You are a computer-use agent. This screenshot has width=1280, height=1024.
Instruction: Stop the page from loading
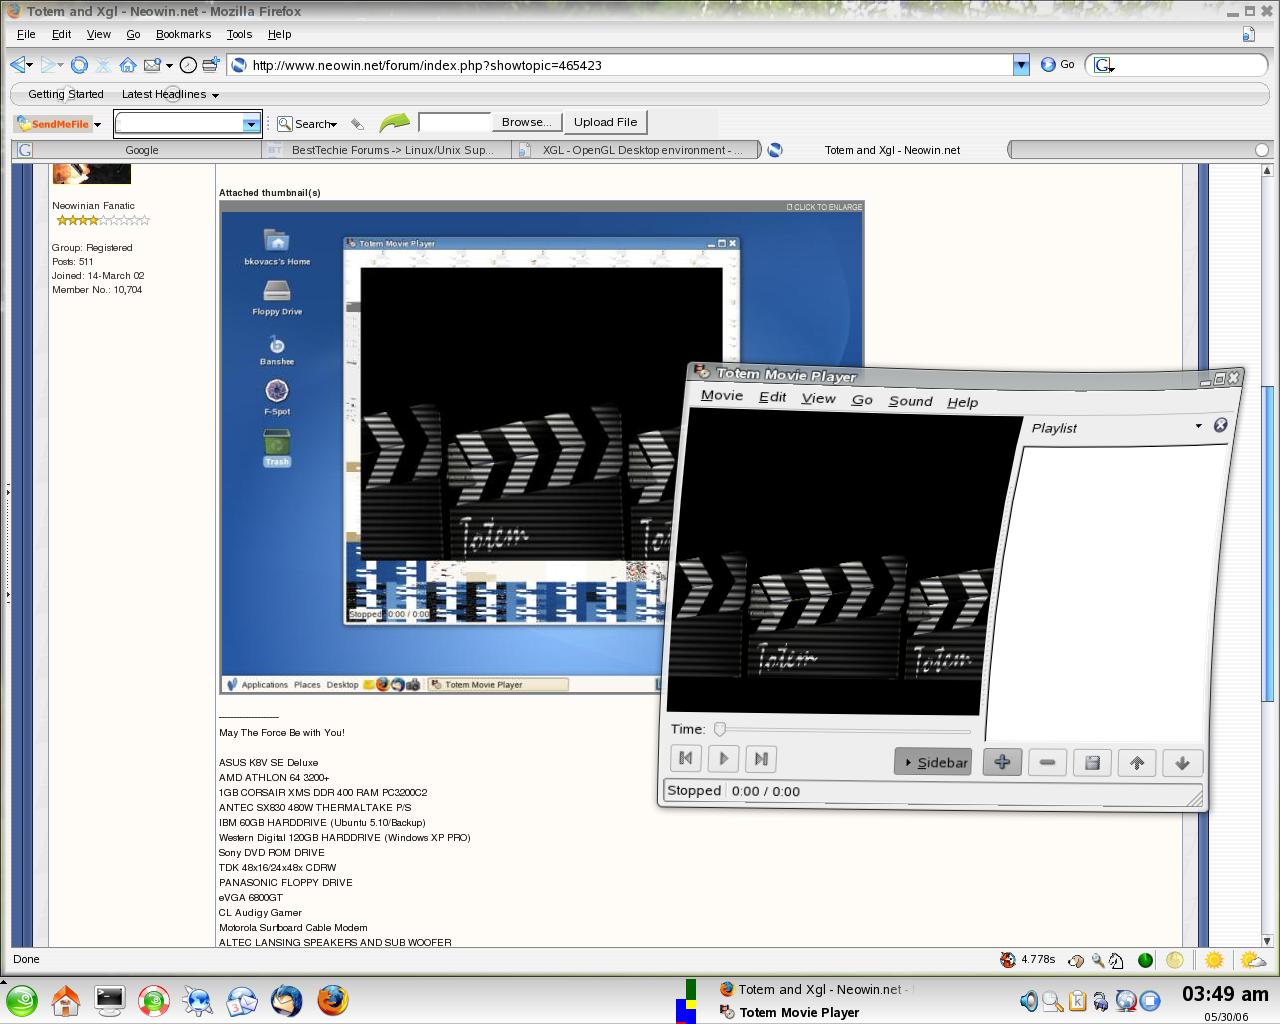103,65
